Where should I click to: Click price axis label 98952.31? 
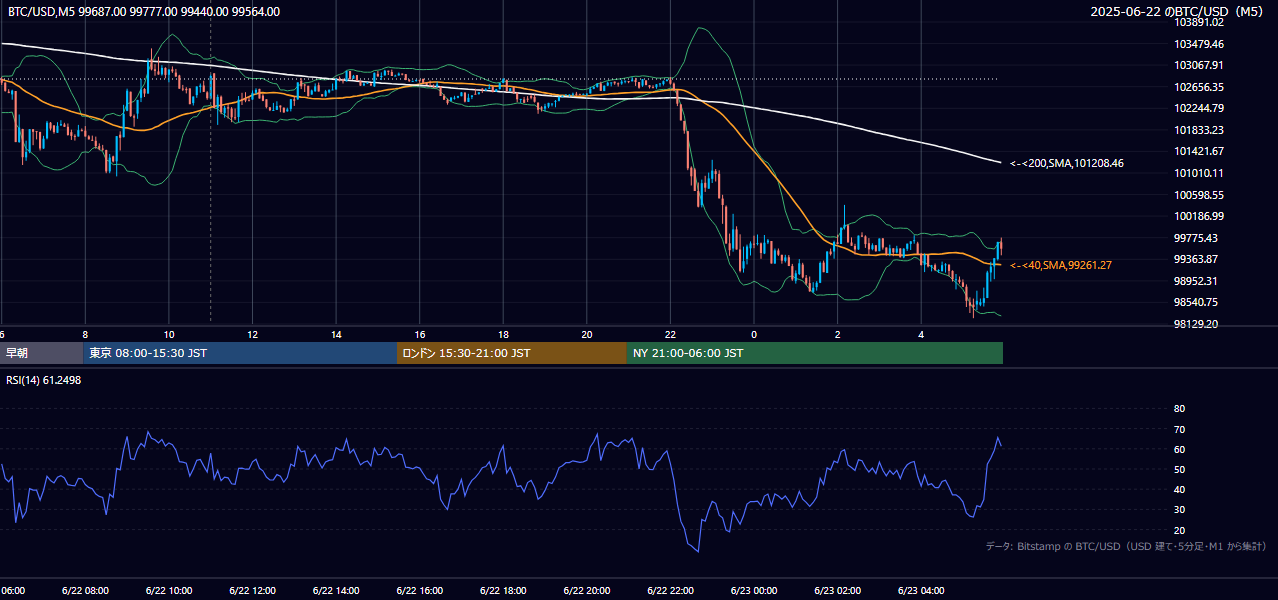1196,281
